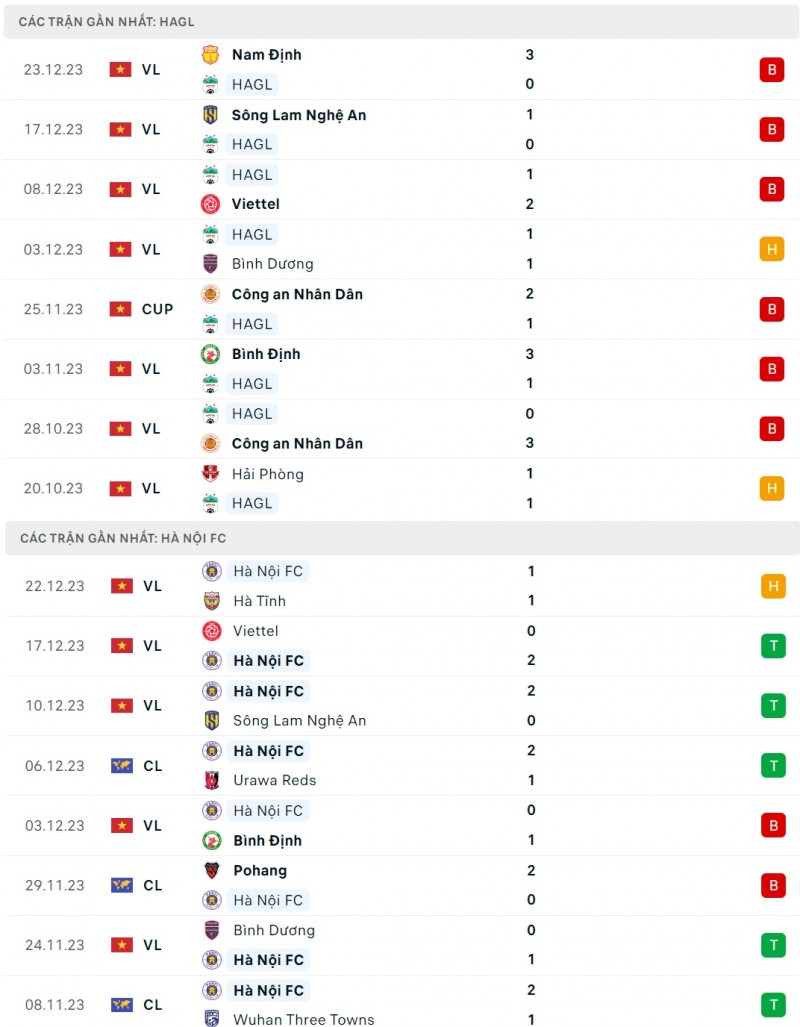Viewport: 800px width, 1027px height.
Task: Select the 'Các trận gần nhất: HAGL' header
Action: (107, 21)
